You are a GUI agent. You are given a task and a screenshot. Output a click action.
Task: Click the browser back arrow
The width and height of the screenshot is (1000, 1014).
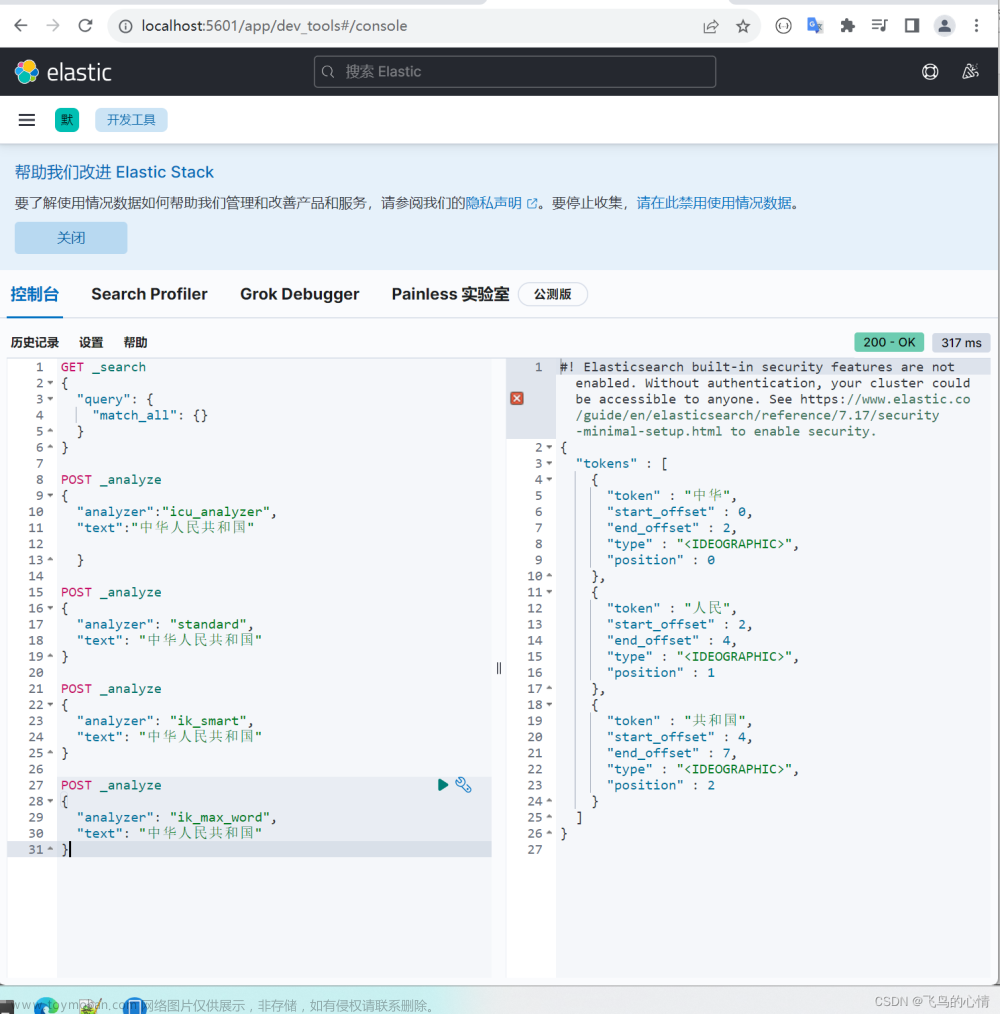pos(21,26)
